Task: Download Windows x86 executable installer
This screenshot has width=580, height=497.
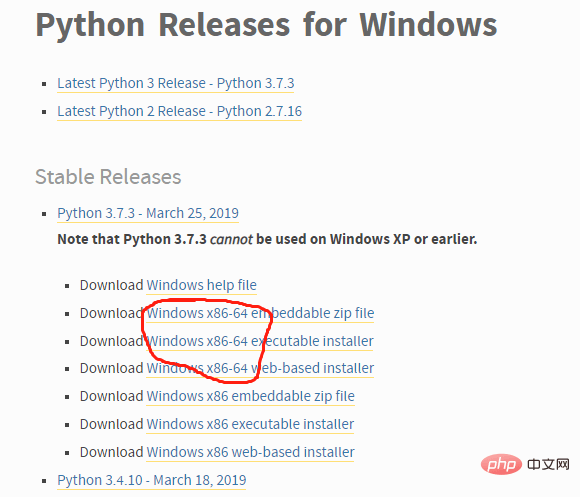Action: [250, 424]
